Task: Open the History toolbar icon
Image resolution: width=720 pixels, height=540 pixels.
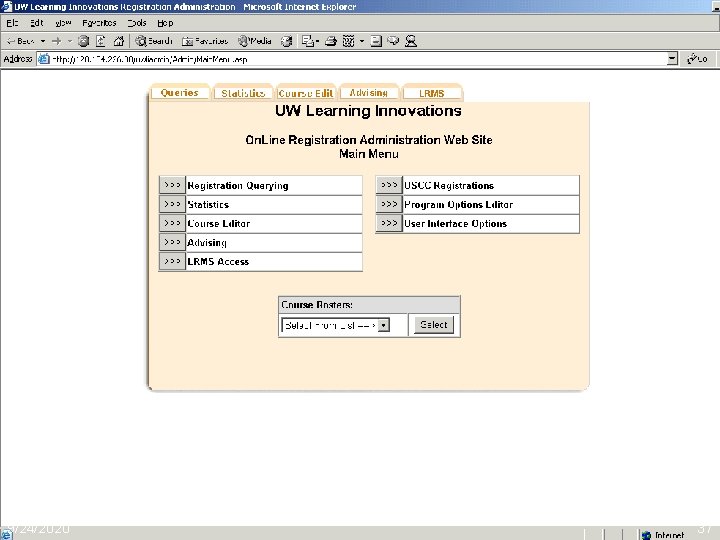Action: click(x=287, y=41)
